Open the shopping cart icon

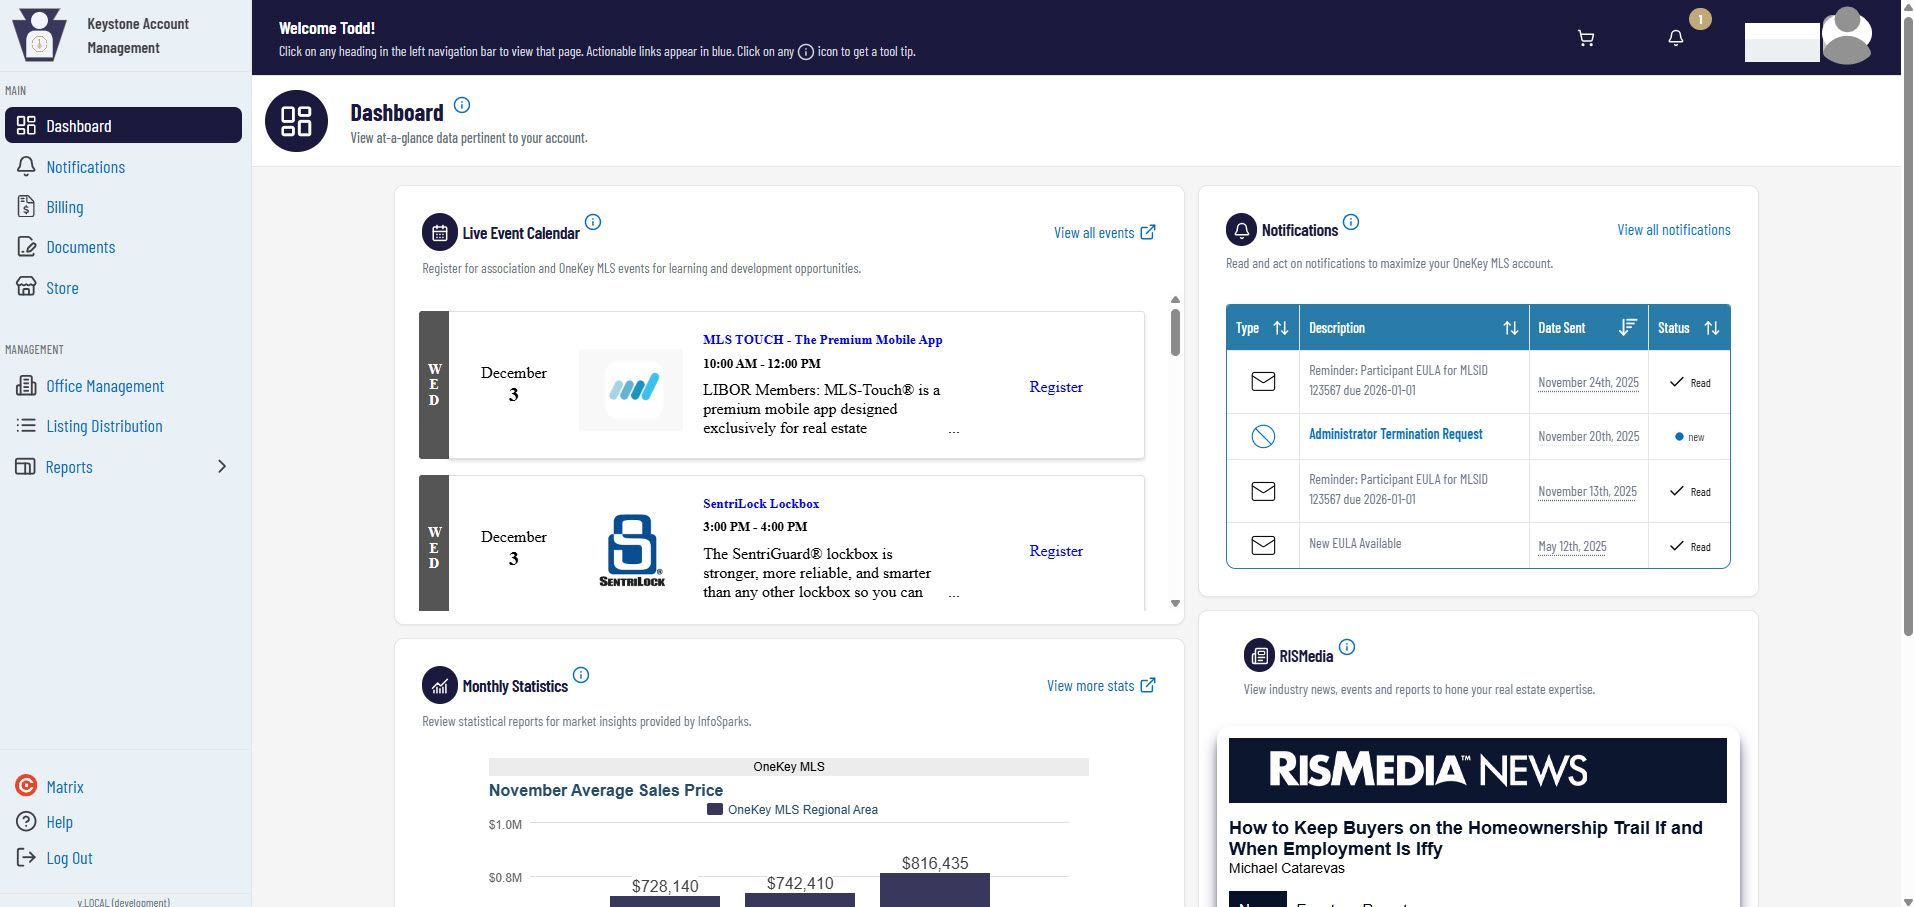(x=1586, y=38)
